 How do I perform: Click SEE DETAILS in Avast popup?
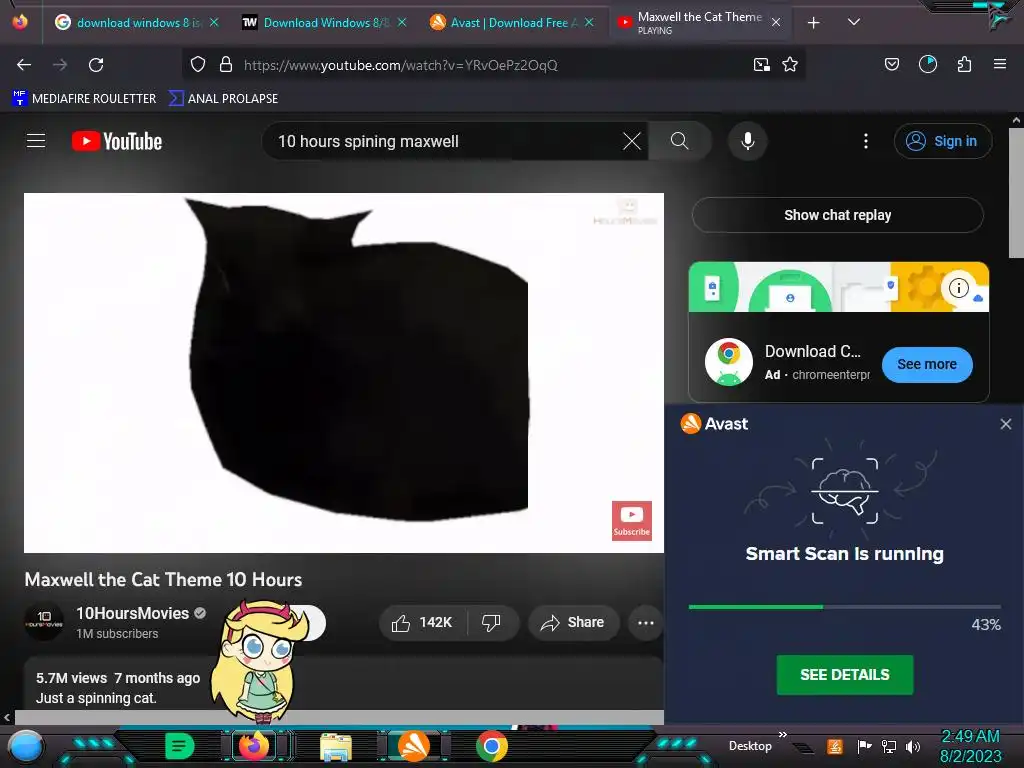[844, 675]
